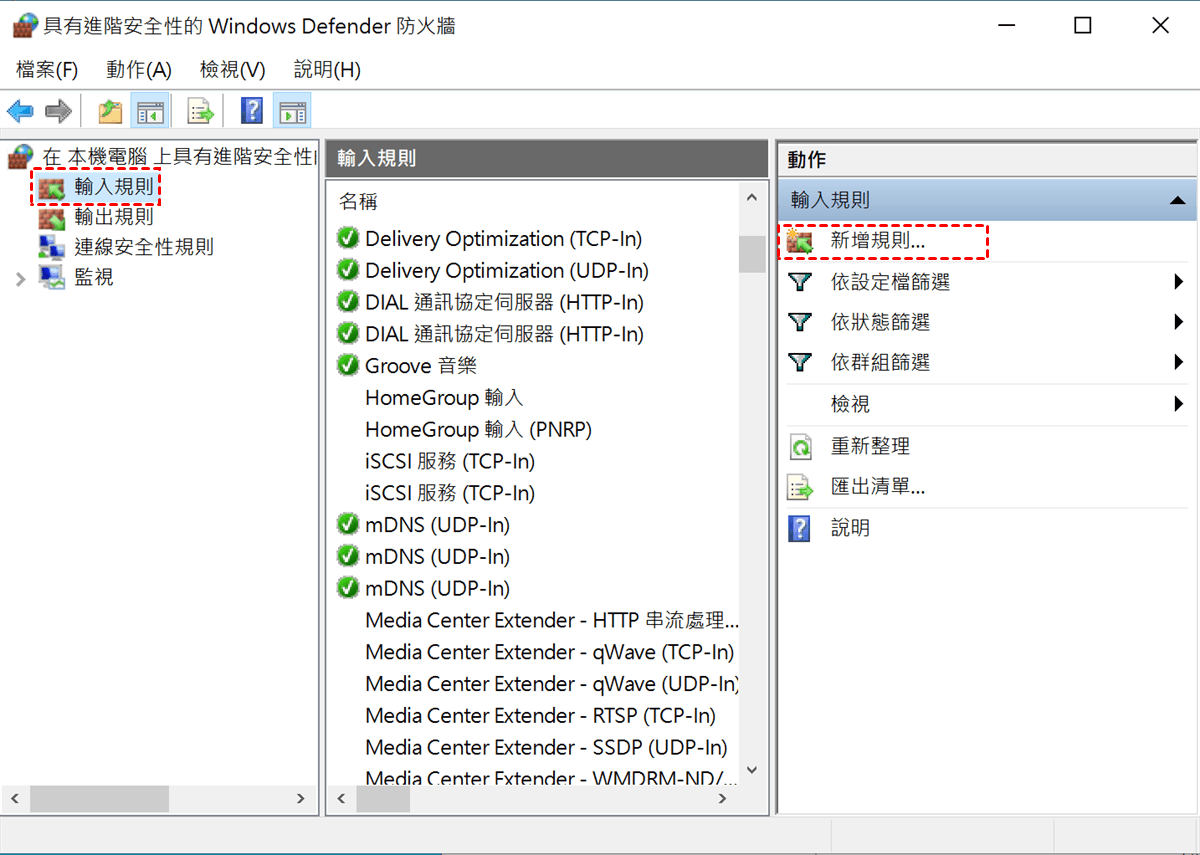1200x855 pixels.
Task: Click the 重新整理 refresh icon
Action: (800, 447)
